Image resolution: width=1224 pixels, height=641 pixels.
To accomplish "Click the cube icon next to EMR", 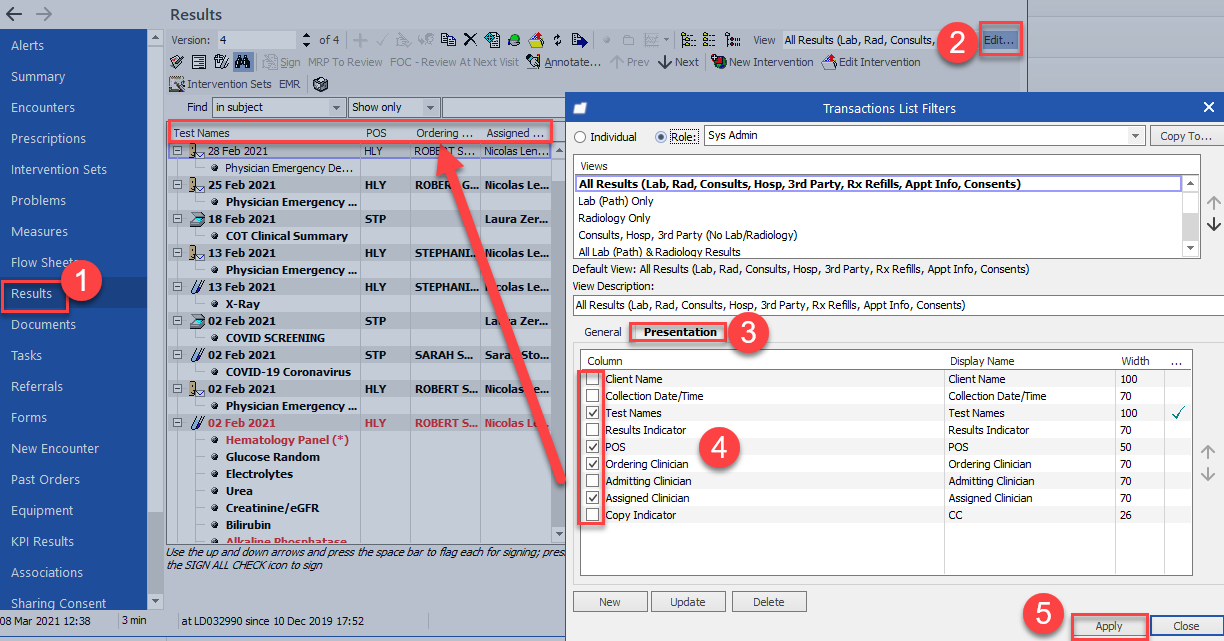I will tap(320, 84).
